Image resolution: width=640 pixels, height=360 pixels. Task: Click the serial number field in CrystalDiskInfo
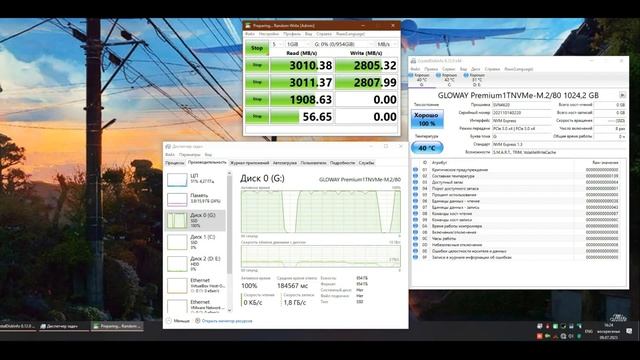pyautogui.click(x=522, y=113)
